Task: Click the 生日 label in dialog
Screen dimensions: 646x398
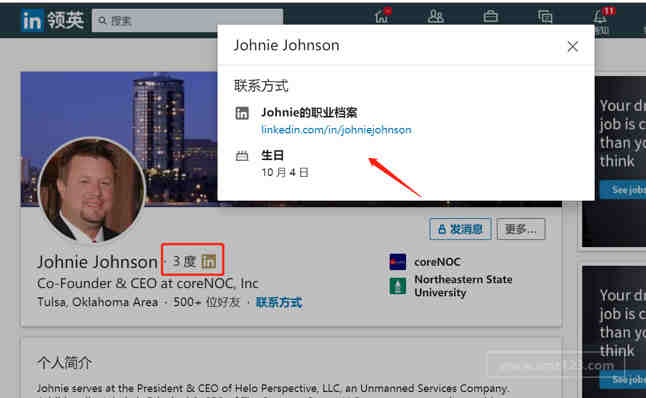Action: point(272,155)
